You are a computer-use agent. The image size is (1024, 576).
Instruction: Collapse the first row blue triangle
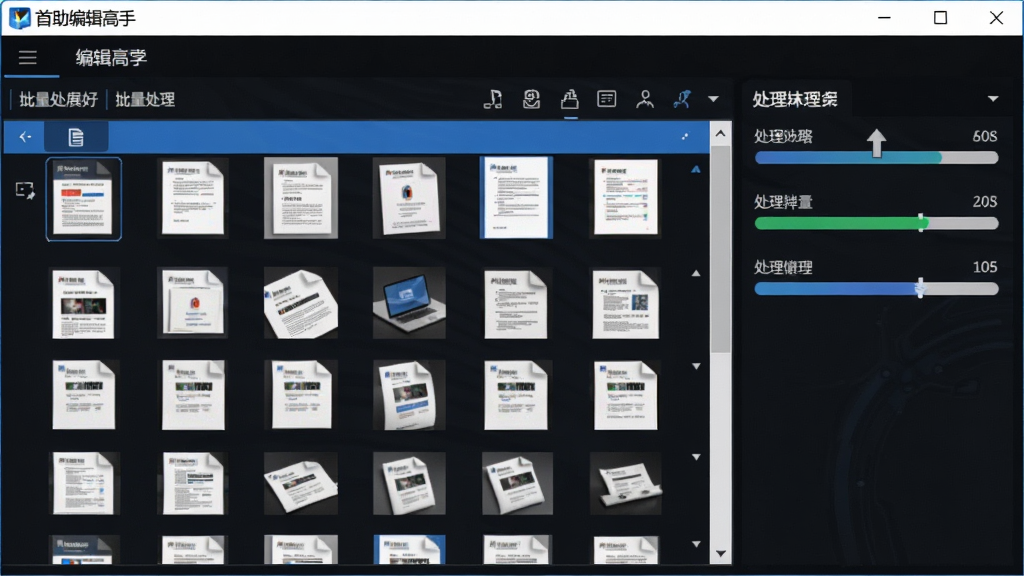click(x=696, y=169)
